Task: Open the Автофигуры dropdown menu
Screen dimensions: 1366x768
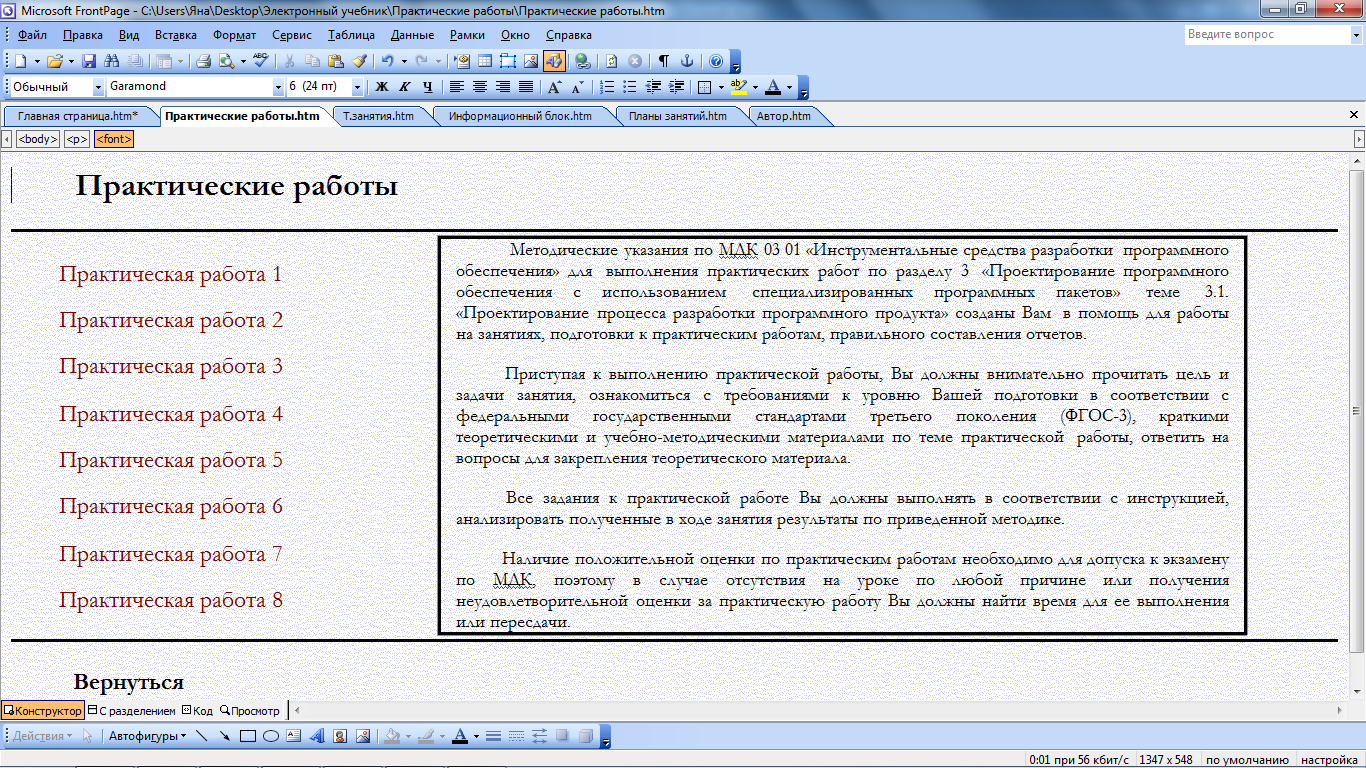Action: click(148, 737)
